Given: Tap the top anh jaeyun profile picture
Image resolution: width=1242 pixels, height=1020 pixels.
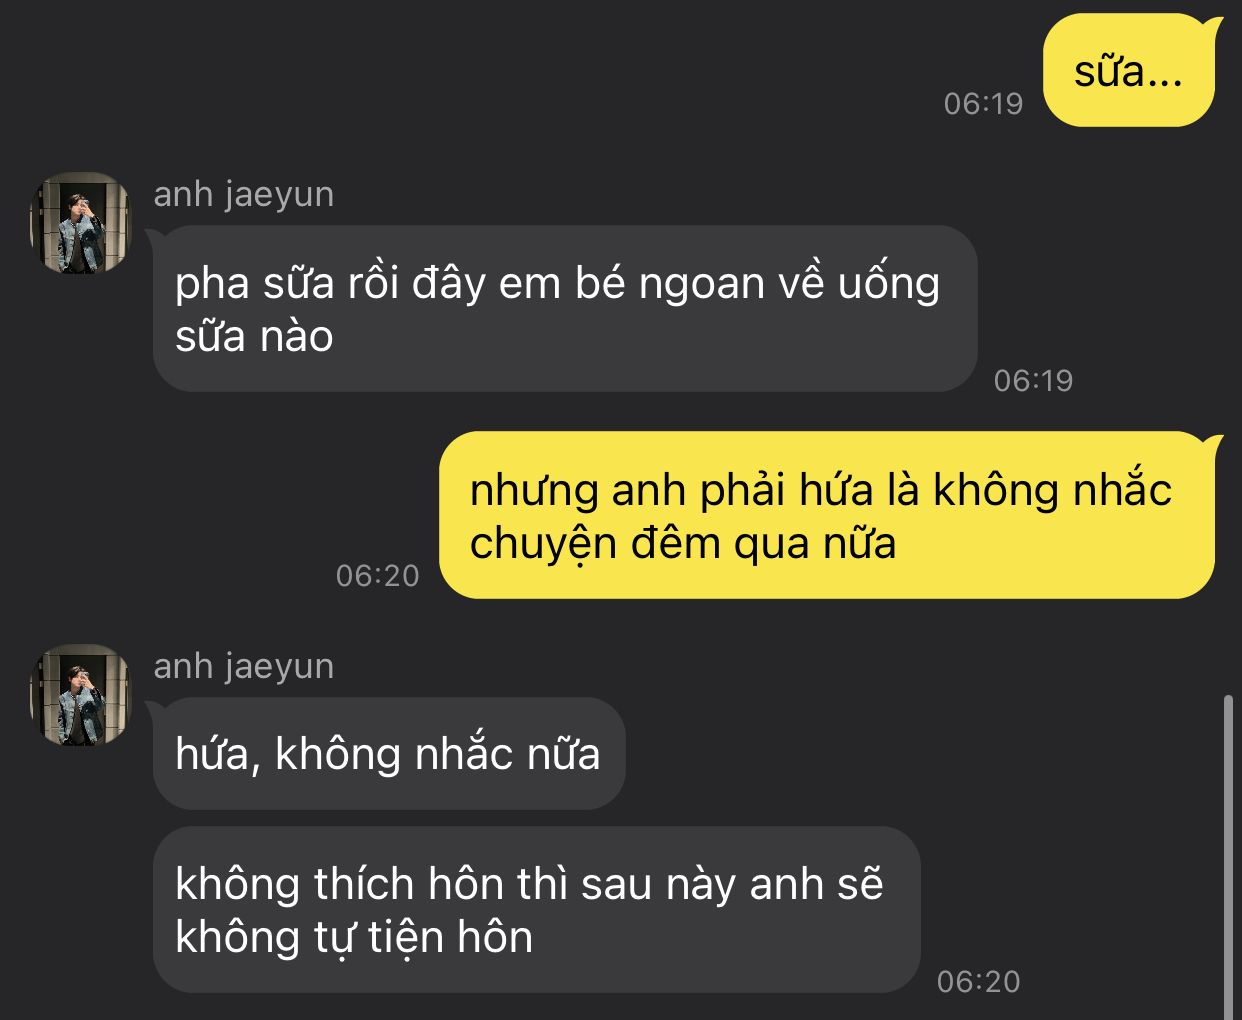Looking at the screenshot, I should click(80, 222).
